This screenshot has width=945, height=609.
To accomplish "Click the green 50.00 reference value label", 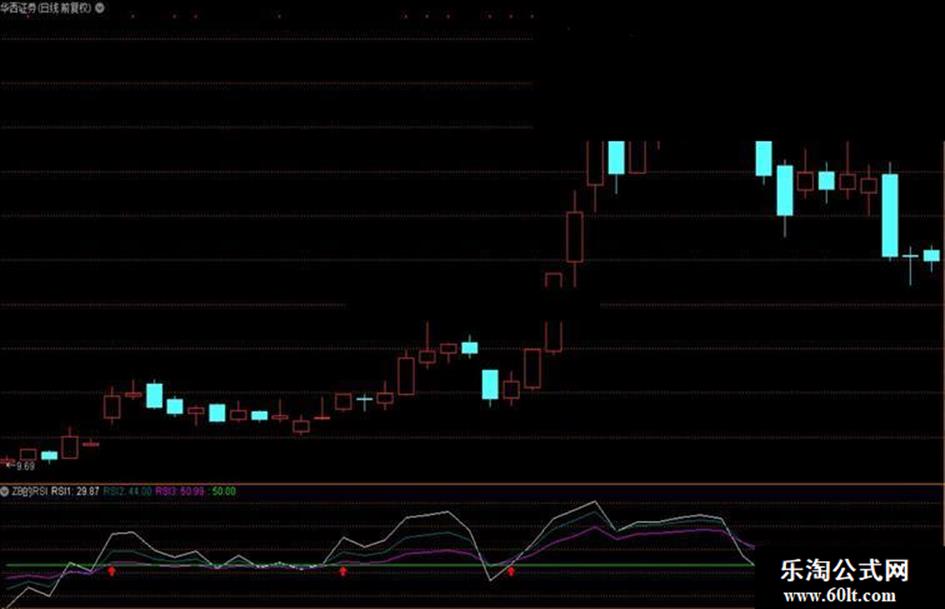I will pos(224,491).
